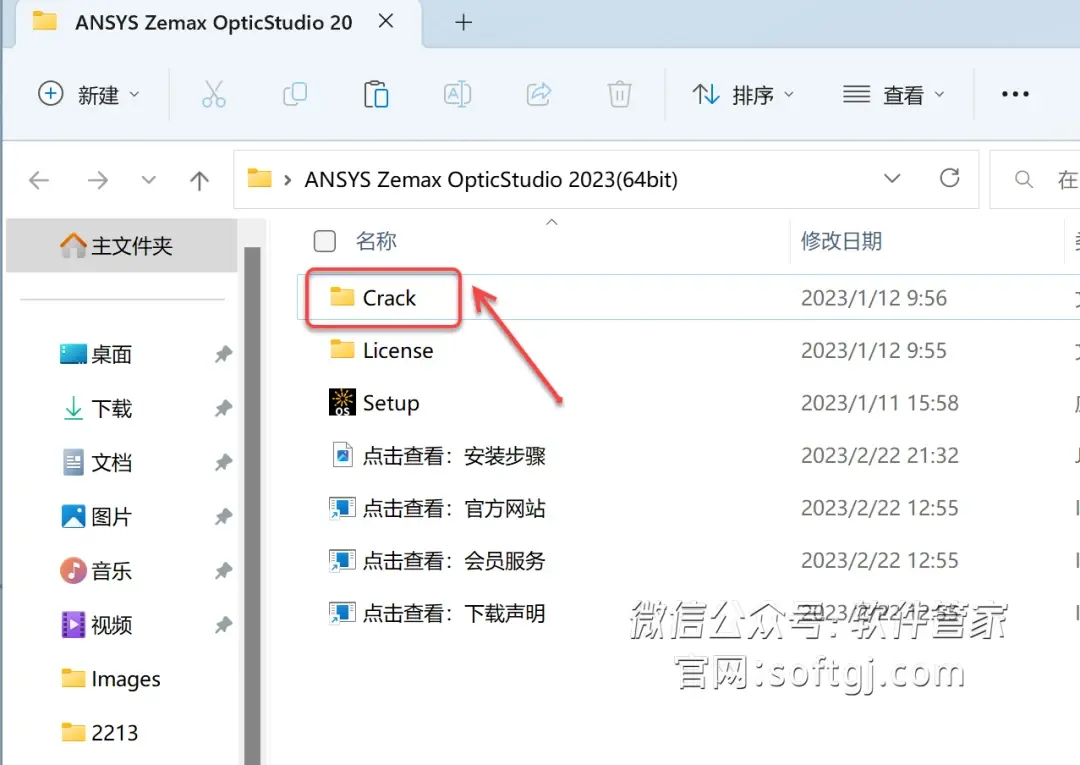Open 点击查看：官方网站 shortcut
The image size is (1080, 765).
(x=438, y=508)
